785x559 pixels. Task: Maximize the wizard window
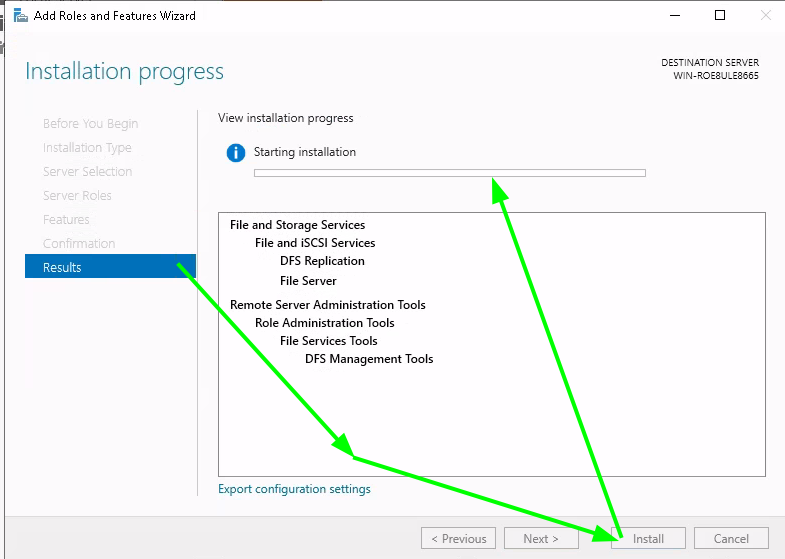(x=720, y=16)
